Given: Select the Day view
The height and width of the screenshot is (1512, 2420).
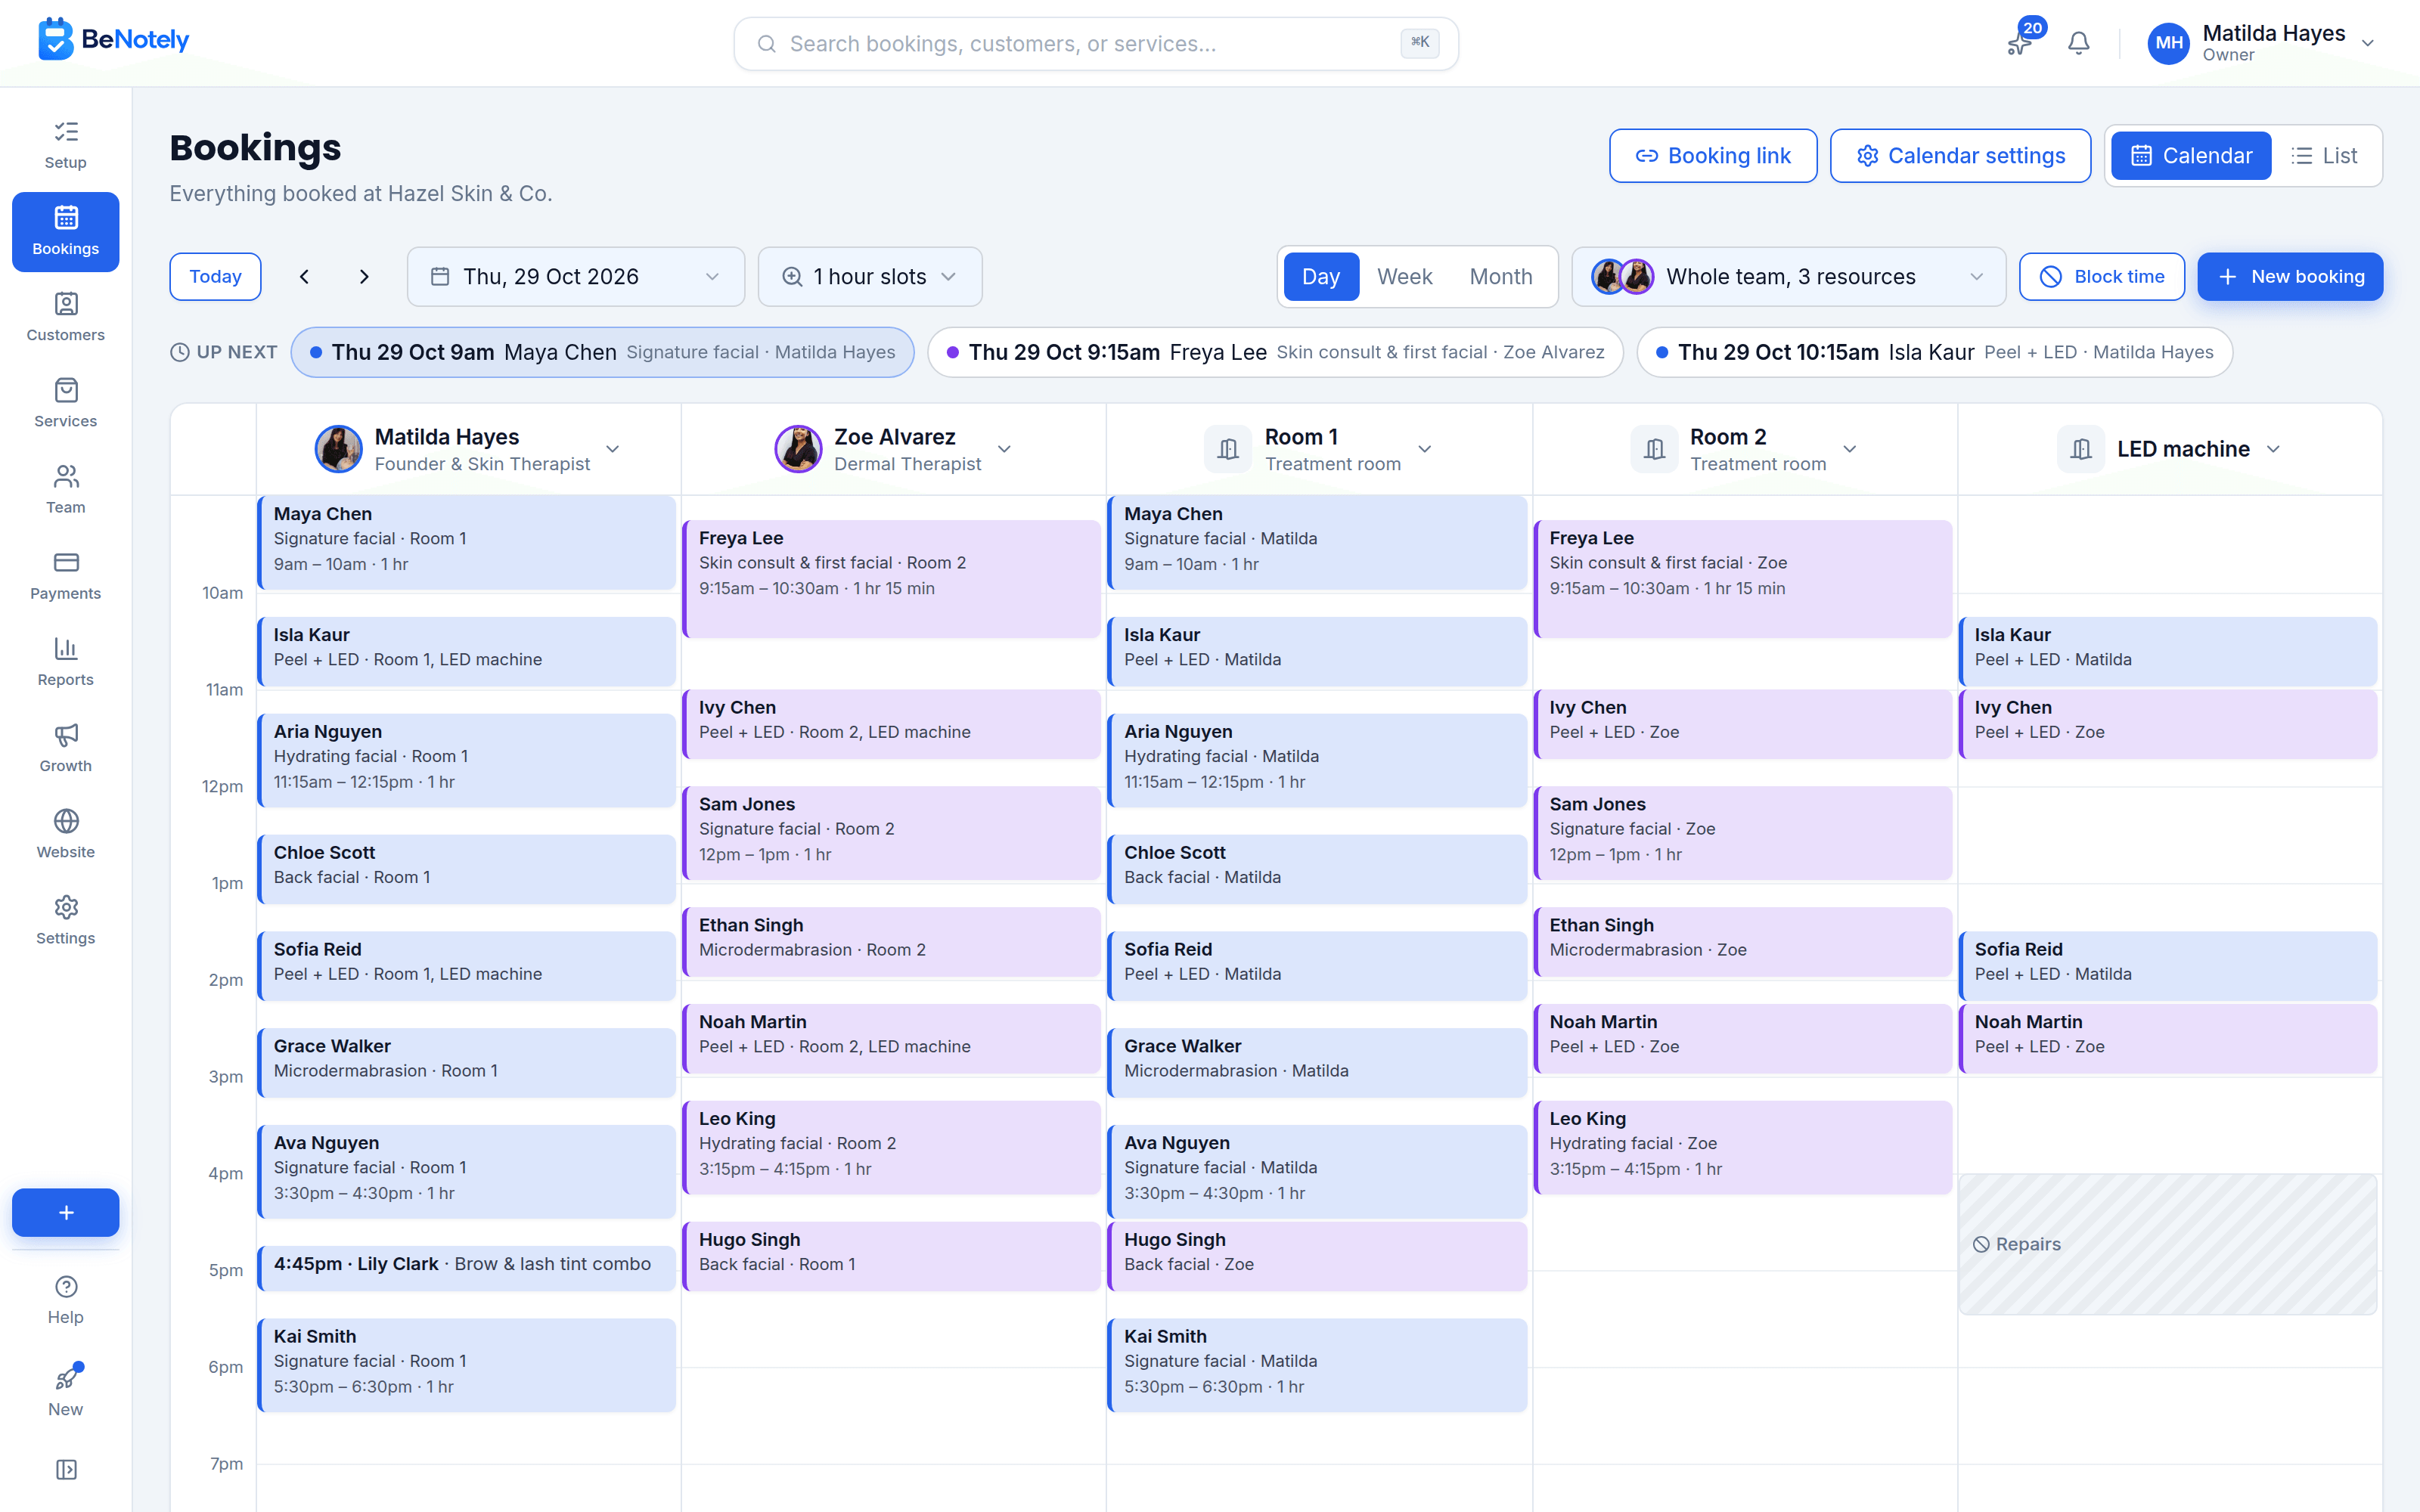Looking at the screenshot, I should 1321,277.
